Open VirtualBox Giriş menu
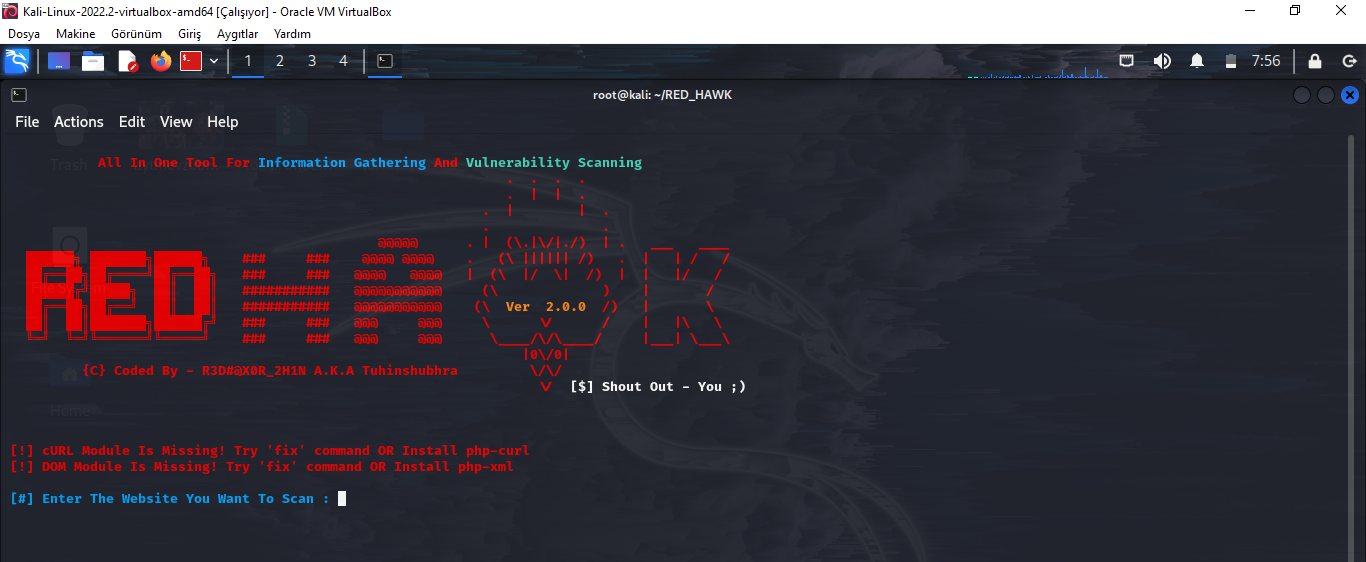This screenshot has width=1366, height=562. (x=190, y=34)
